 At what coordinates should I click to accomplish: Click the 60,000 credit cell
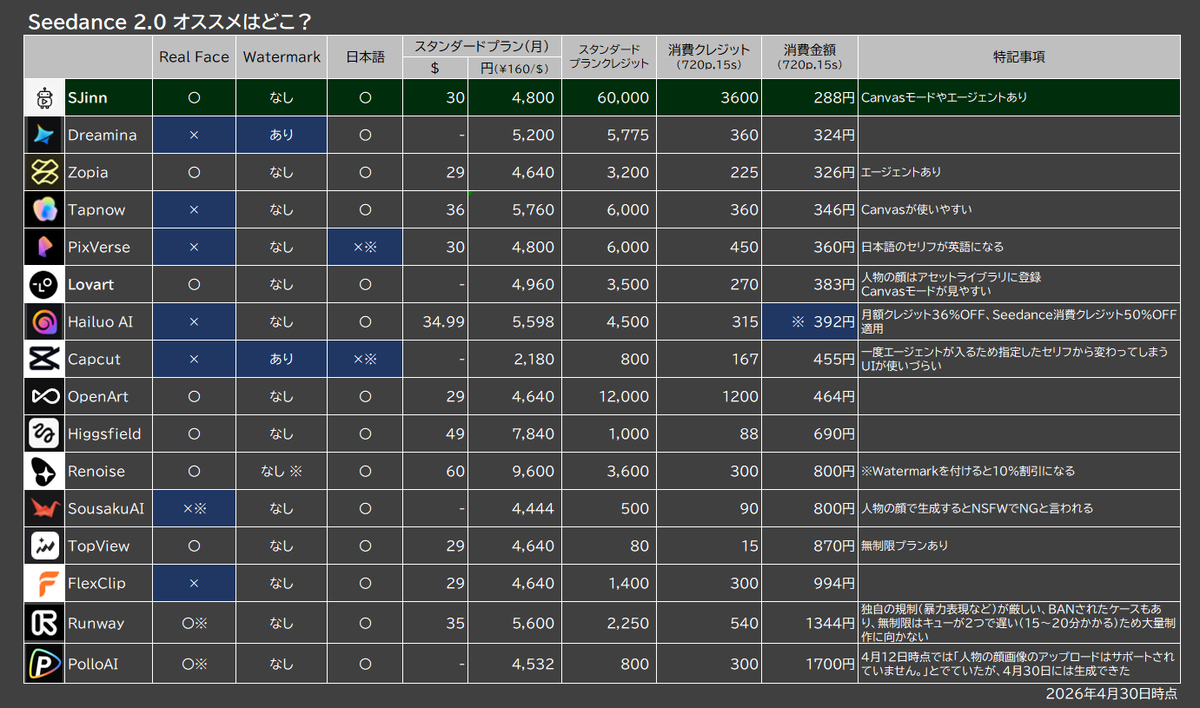click(609, 98)
